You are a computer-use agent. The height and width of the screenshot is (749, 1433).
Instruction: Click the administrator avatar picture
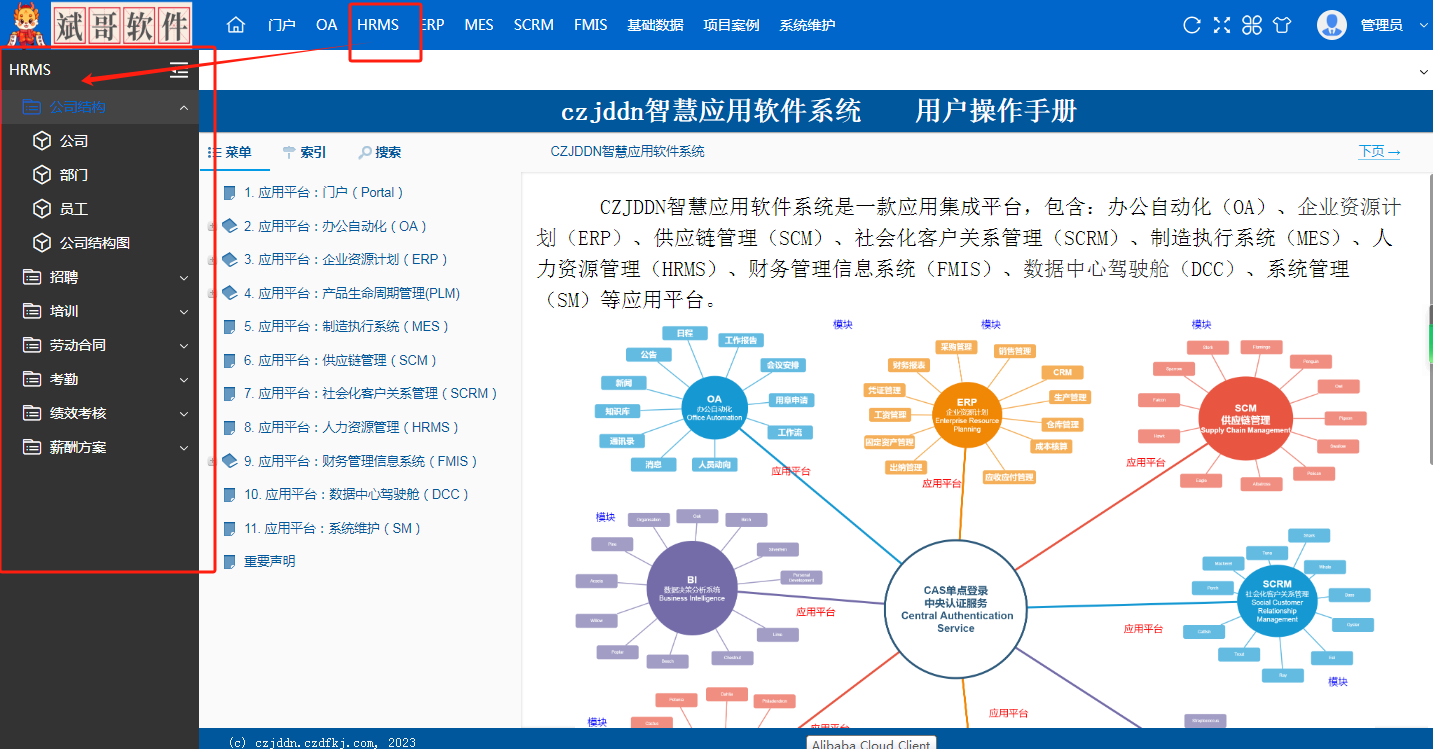tap(1332, 25)
